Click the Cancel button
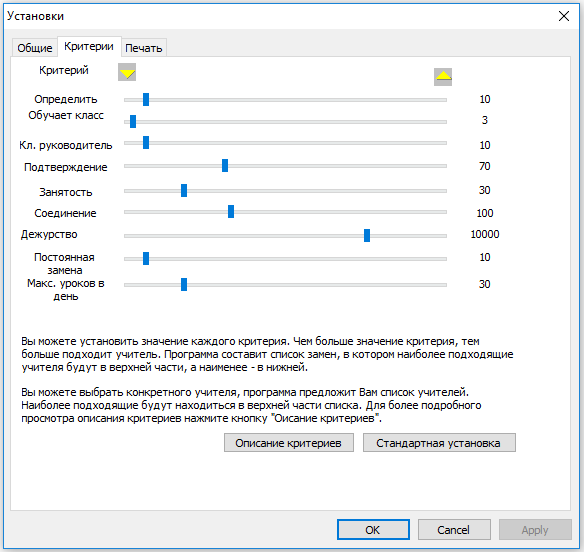Screen dimensions: 584x552 pyautogui.click(x=454, y=529)
